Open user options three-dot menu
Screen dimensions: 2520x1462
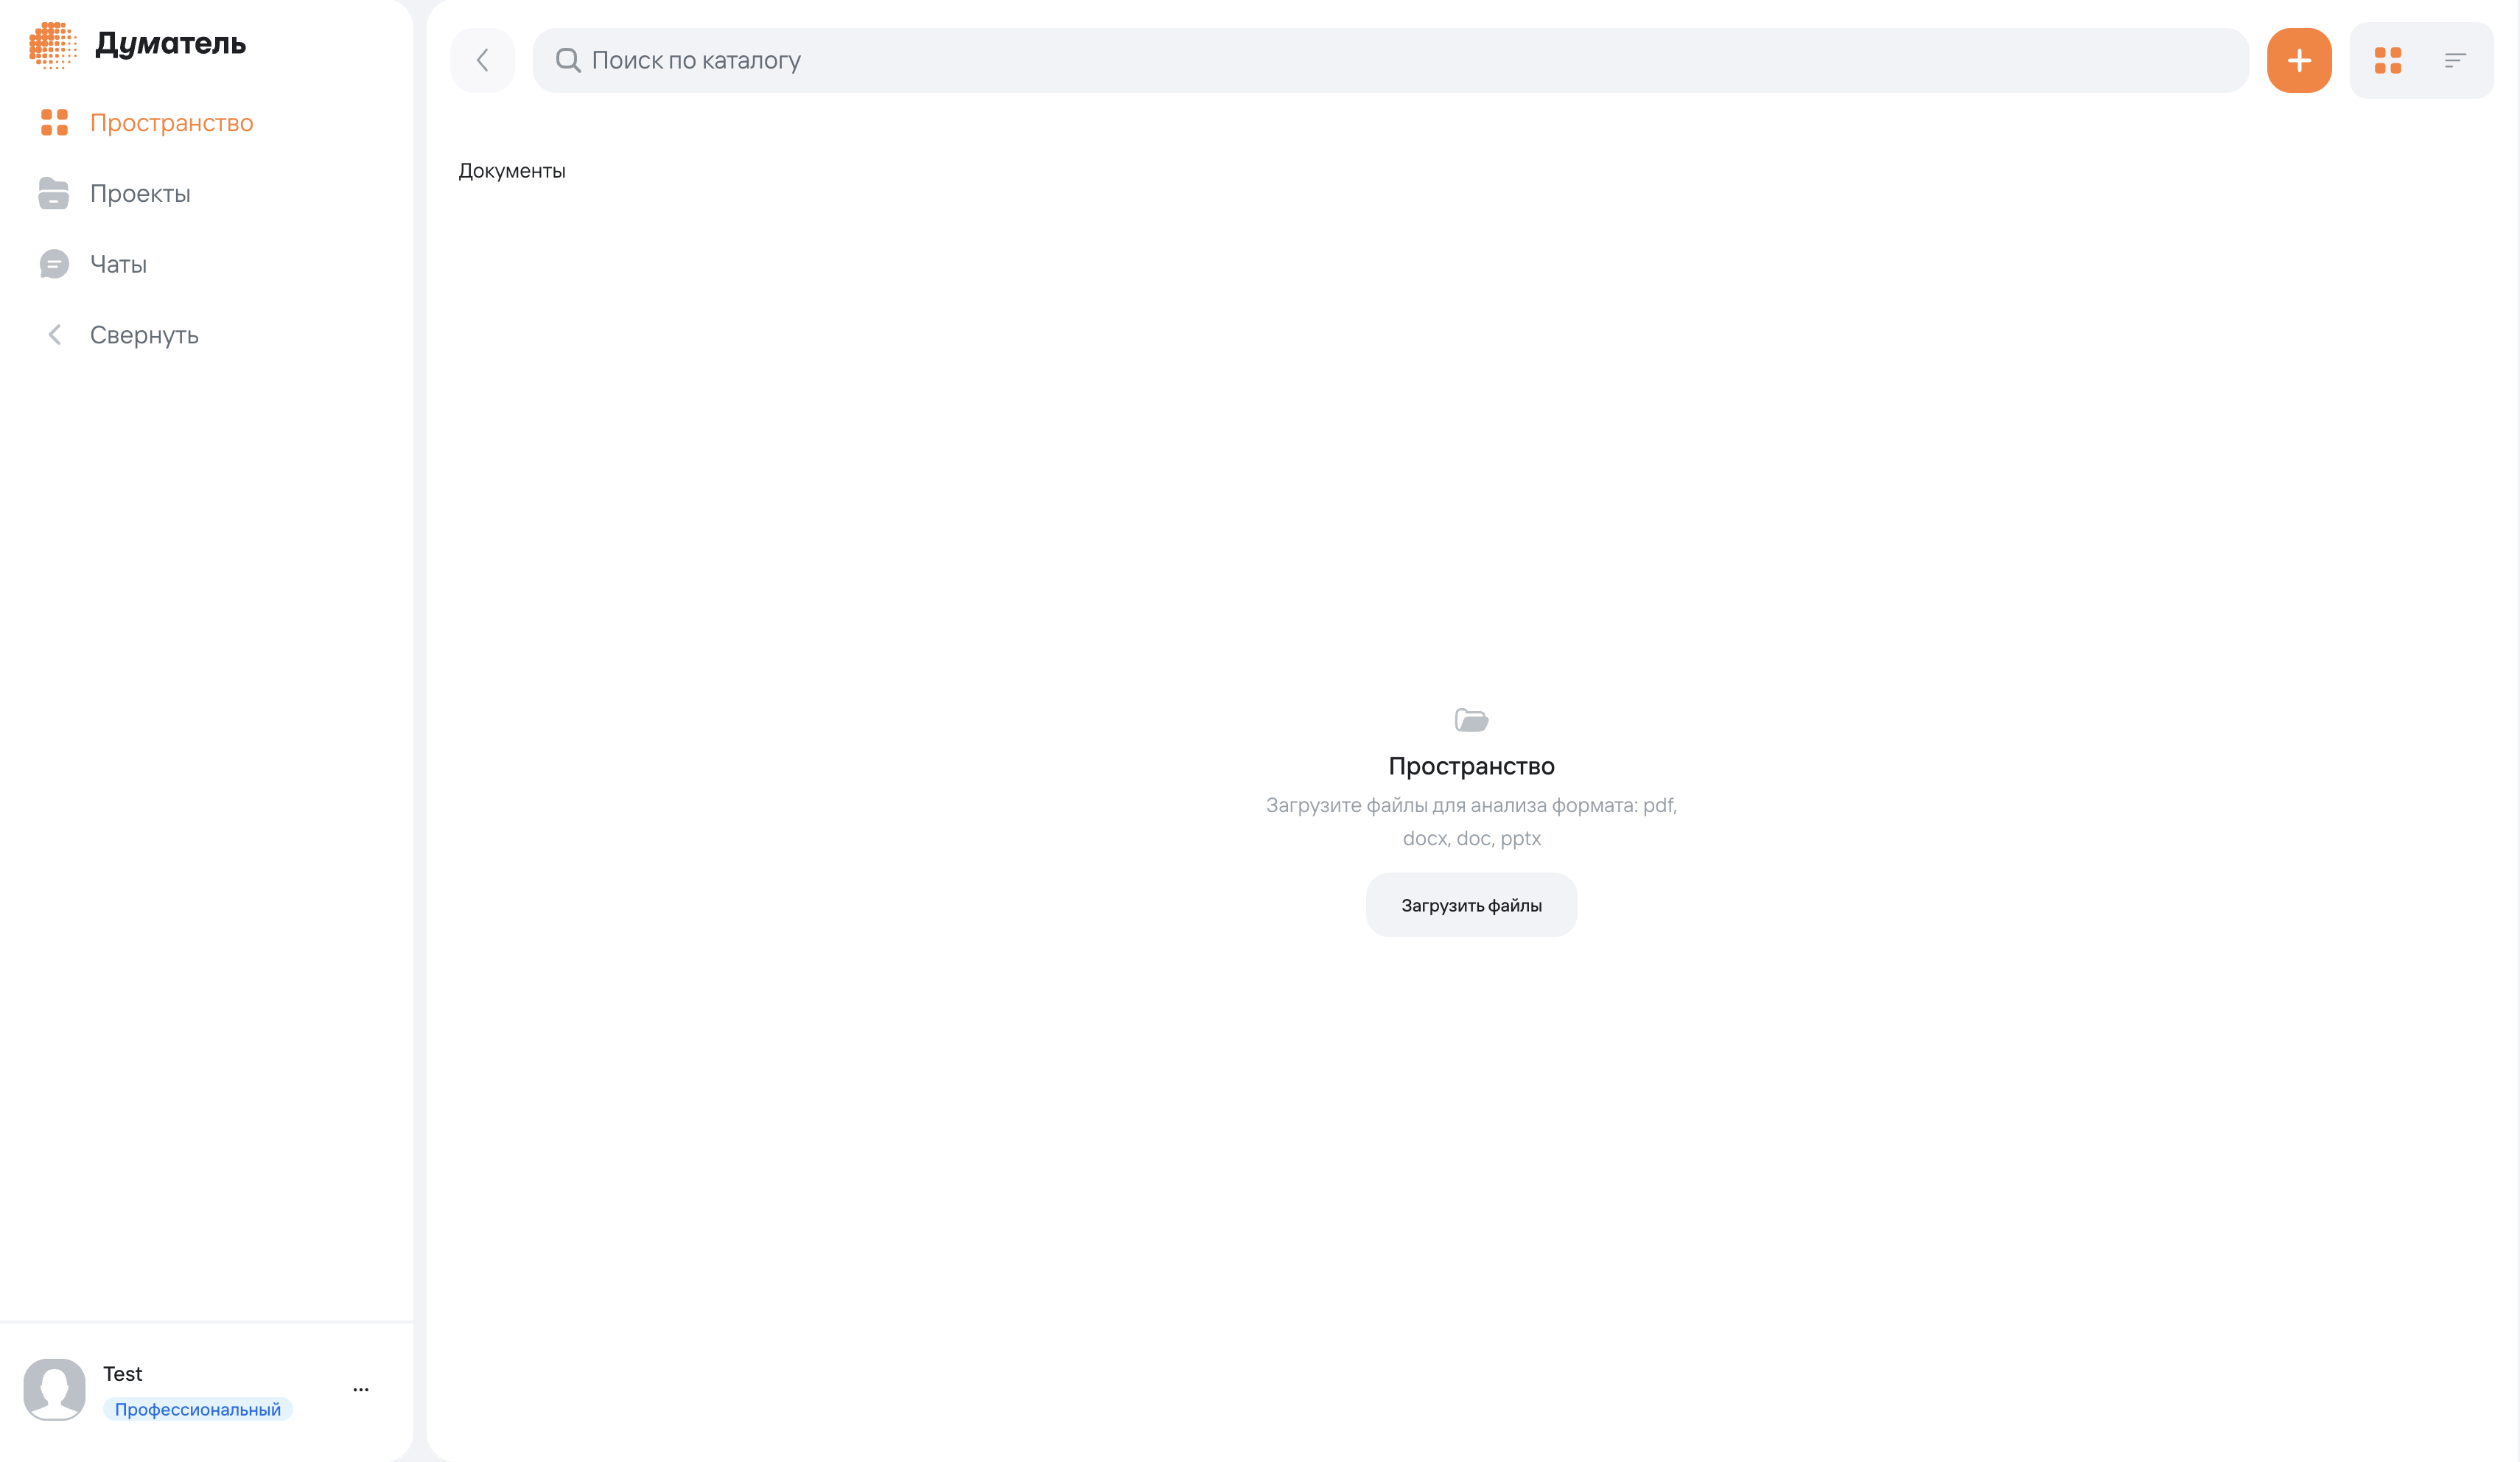[x=361, y=1389]
